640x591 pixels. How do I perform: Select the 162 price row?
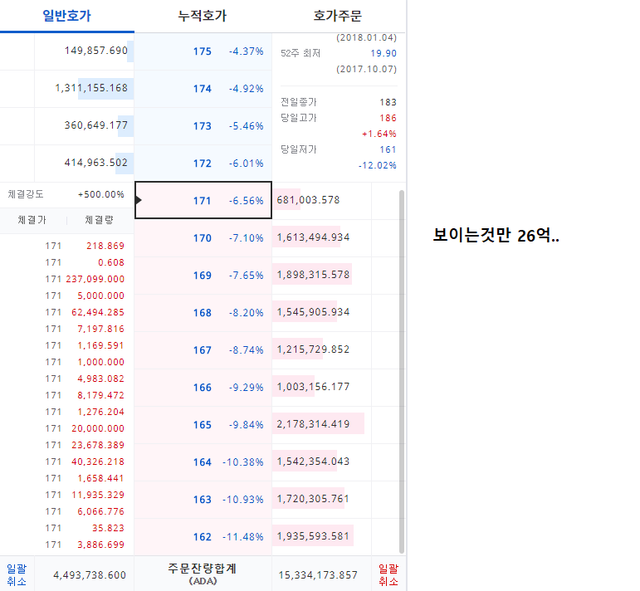(x=203, y=537)
